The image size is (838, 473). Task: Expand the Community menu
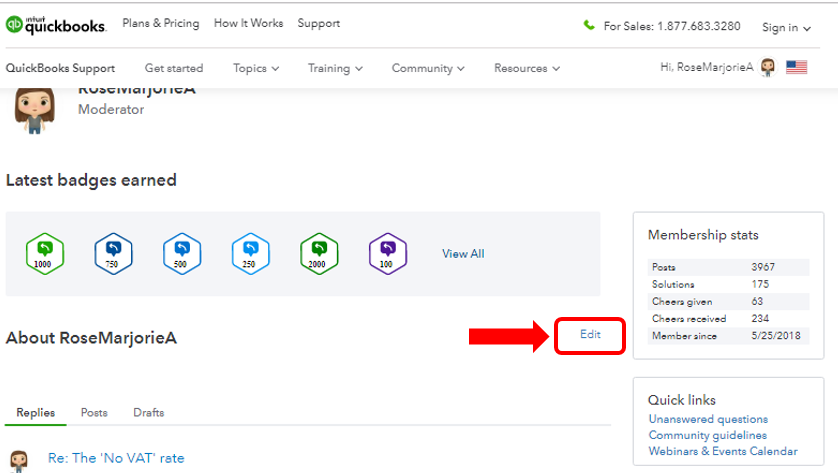(428, 68)
